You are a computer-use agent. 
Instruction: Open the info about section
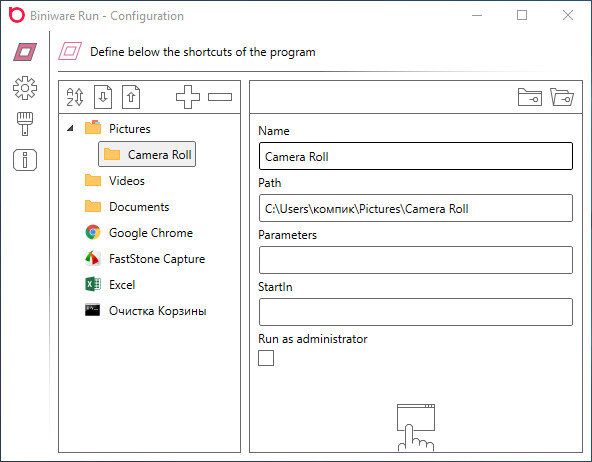[x=25, y=160]
